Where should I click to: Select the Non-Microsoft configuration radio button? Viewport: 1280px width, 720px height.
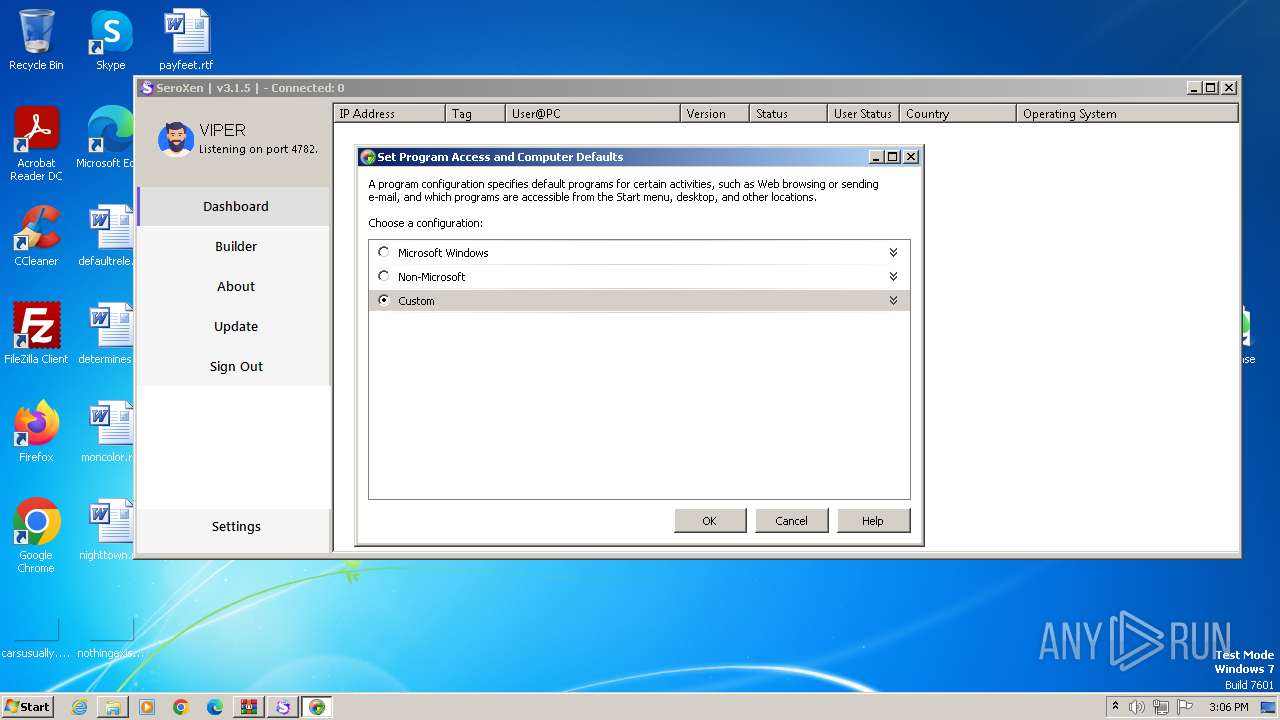384,277
